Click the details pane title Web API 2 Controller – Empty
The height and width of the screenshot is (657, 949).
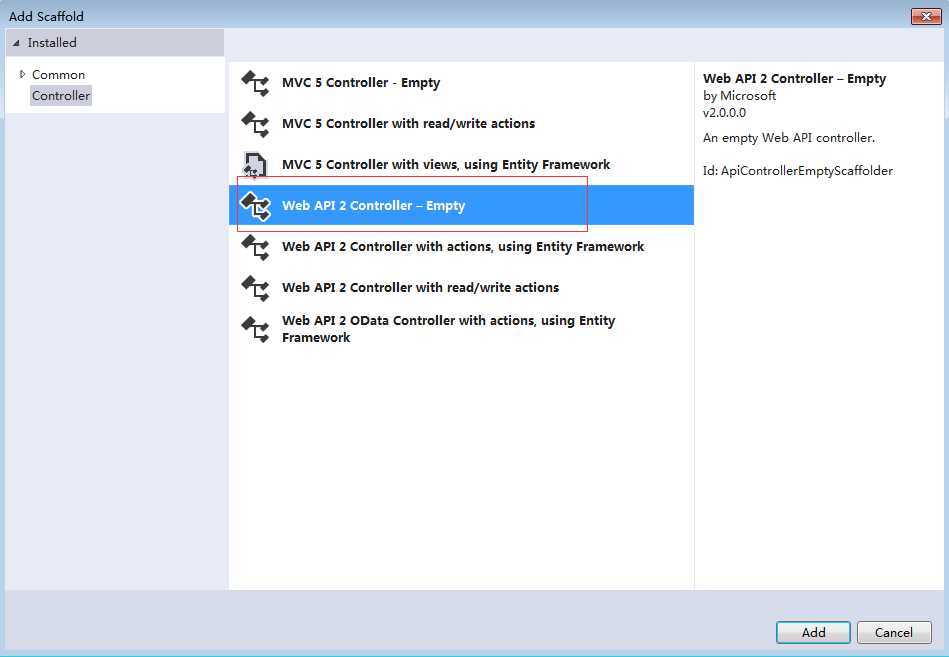794,79
